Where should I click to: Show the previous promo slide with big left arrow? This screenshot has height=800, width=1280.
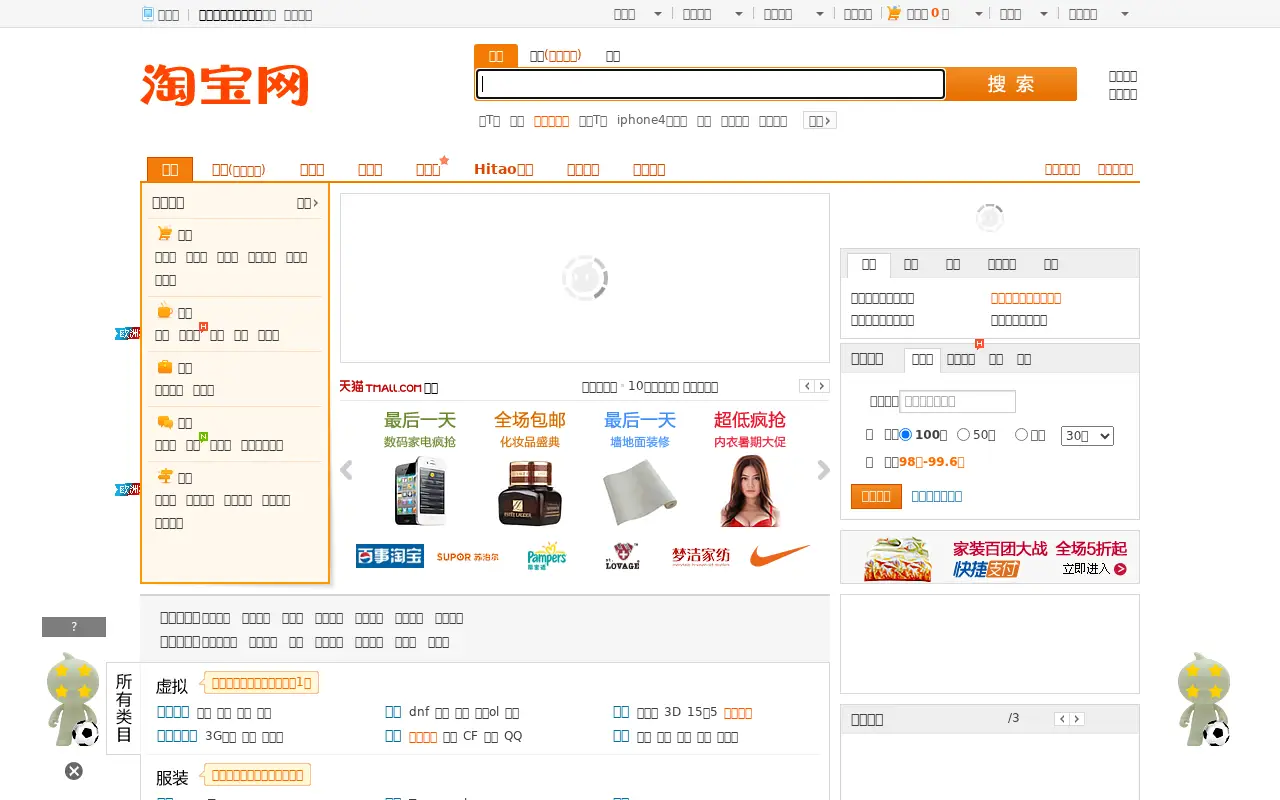(x=346, y=470)
